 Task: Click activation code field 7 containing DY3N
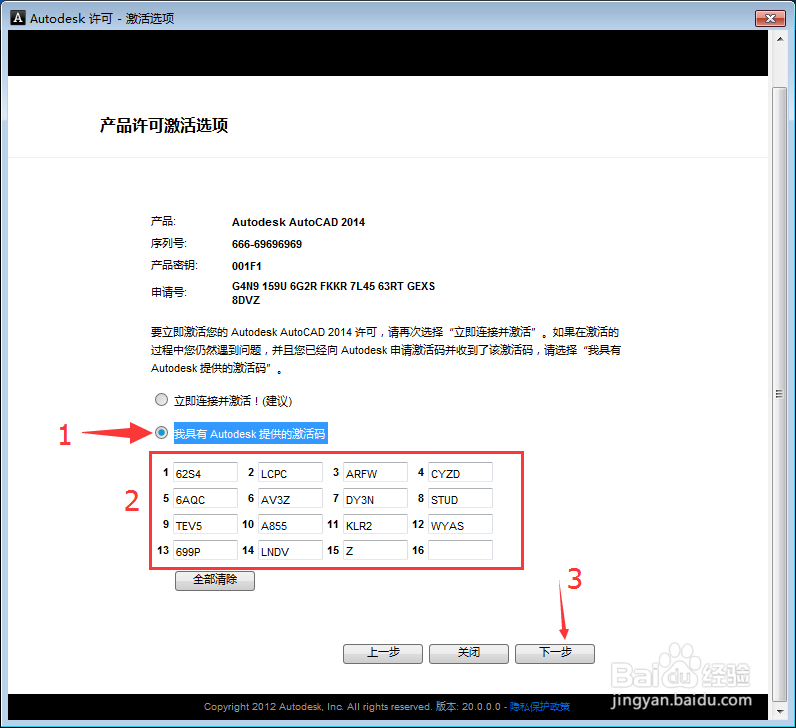point(376,499)
